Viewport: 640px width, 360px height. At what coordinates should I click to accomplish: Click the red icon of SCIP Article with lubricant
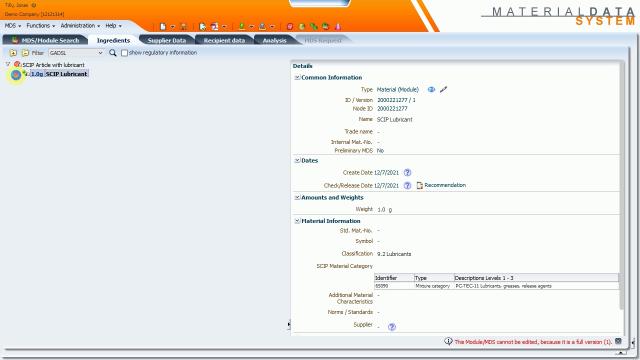point(17,64)
